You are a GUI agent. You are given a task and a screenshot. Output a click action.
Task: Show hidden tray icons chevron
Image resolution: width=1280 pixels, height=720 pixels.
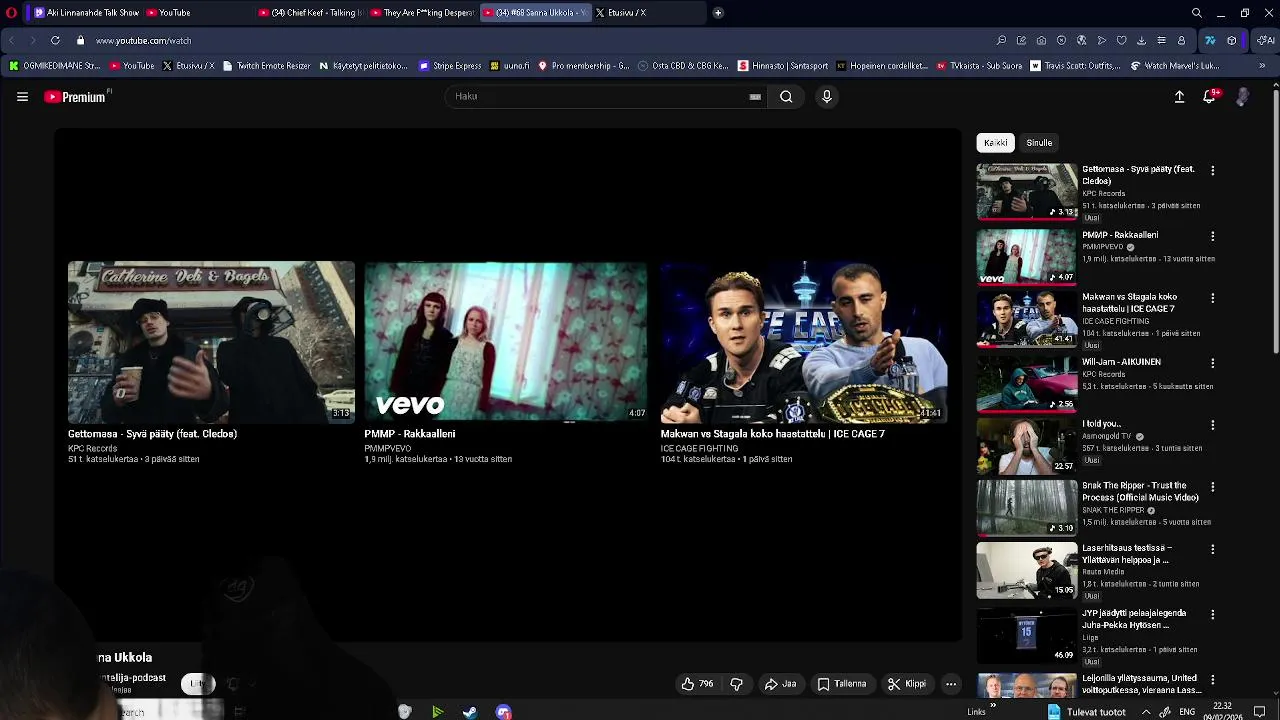1146,712
